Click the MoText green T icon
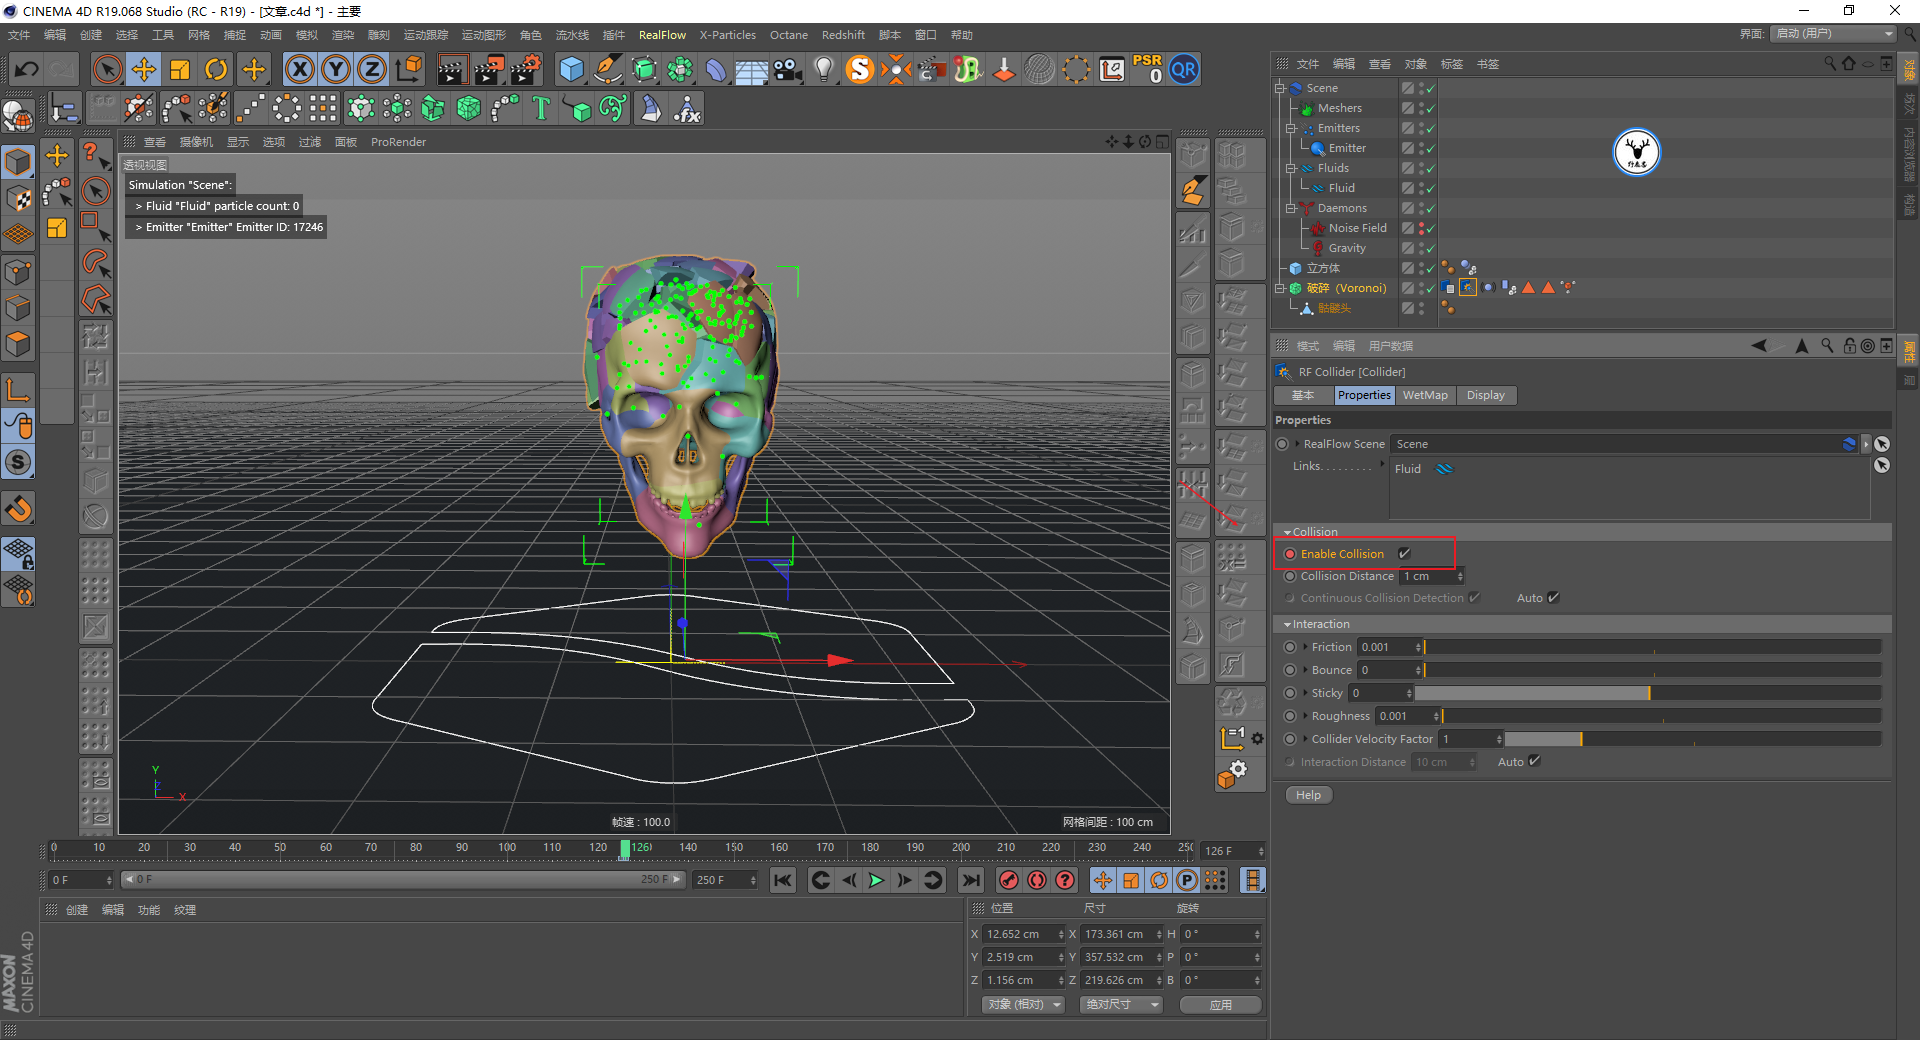Image resolution: width=1920 pixels, height=1040 pixels. pyautogui.click(x=541, y=108)
